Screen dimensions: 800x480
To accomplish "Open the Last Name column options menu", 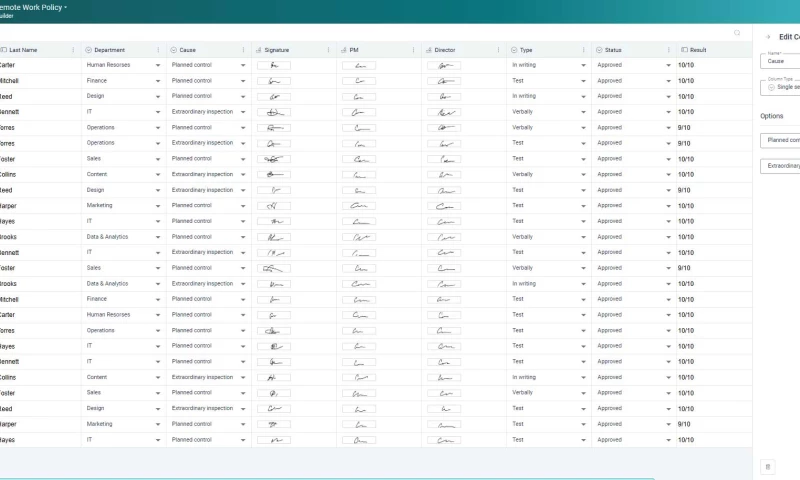I will tap(73, 49).
